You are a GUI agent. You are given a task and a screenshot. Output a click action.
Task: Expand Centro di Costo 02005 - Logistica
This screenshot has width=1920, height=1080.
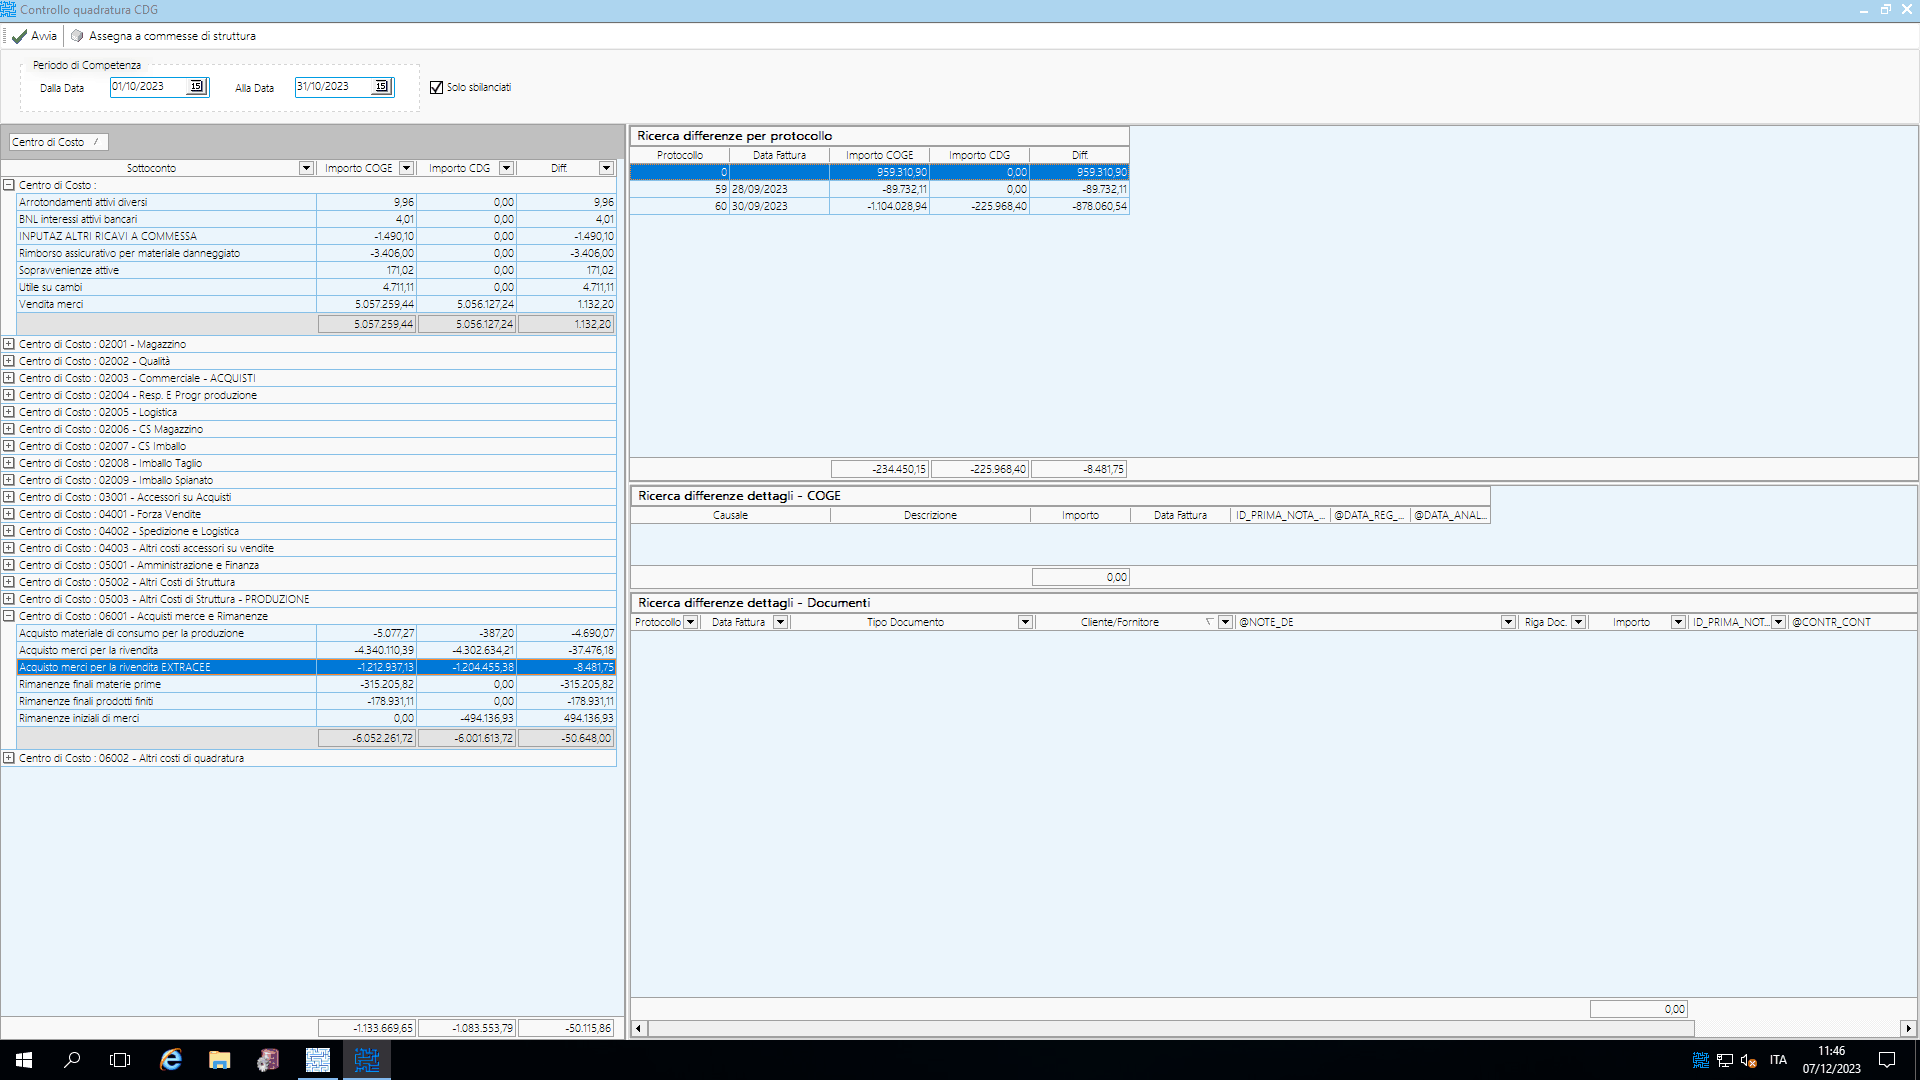[9, 412]
